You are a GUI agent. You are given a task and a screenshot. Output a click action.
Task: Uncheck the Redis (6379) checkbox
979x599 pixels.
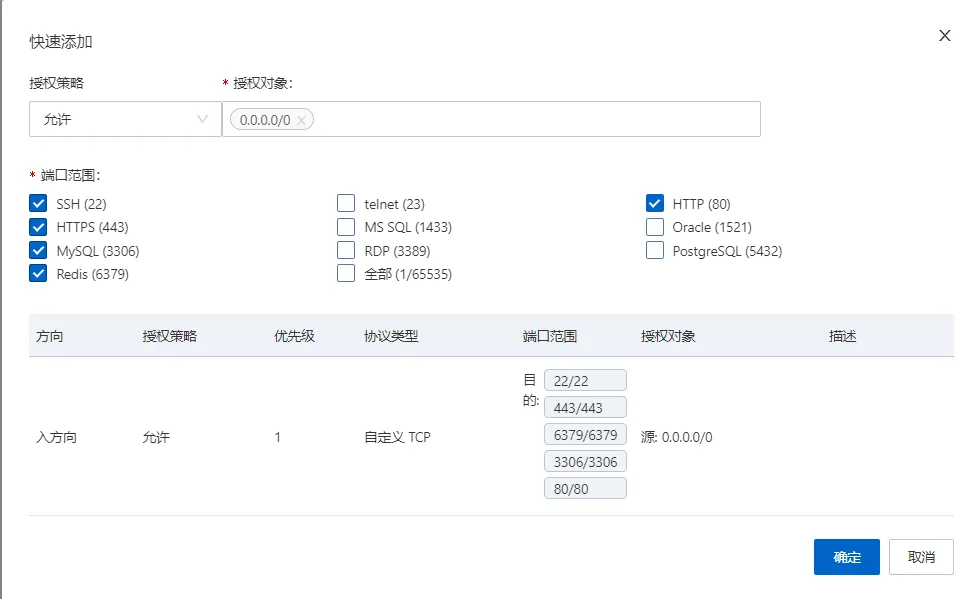click(39, 274)
